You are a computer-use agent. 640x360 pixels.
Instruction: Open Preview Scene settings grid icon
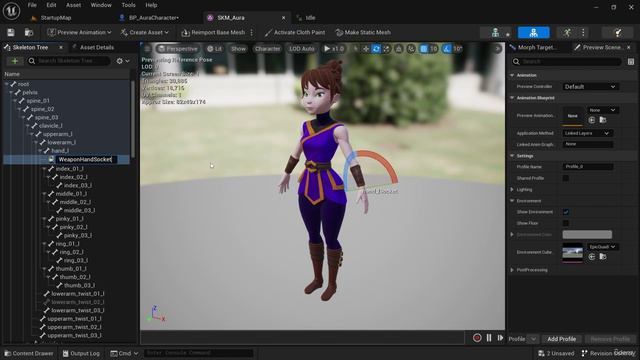[631, 62]
